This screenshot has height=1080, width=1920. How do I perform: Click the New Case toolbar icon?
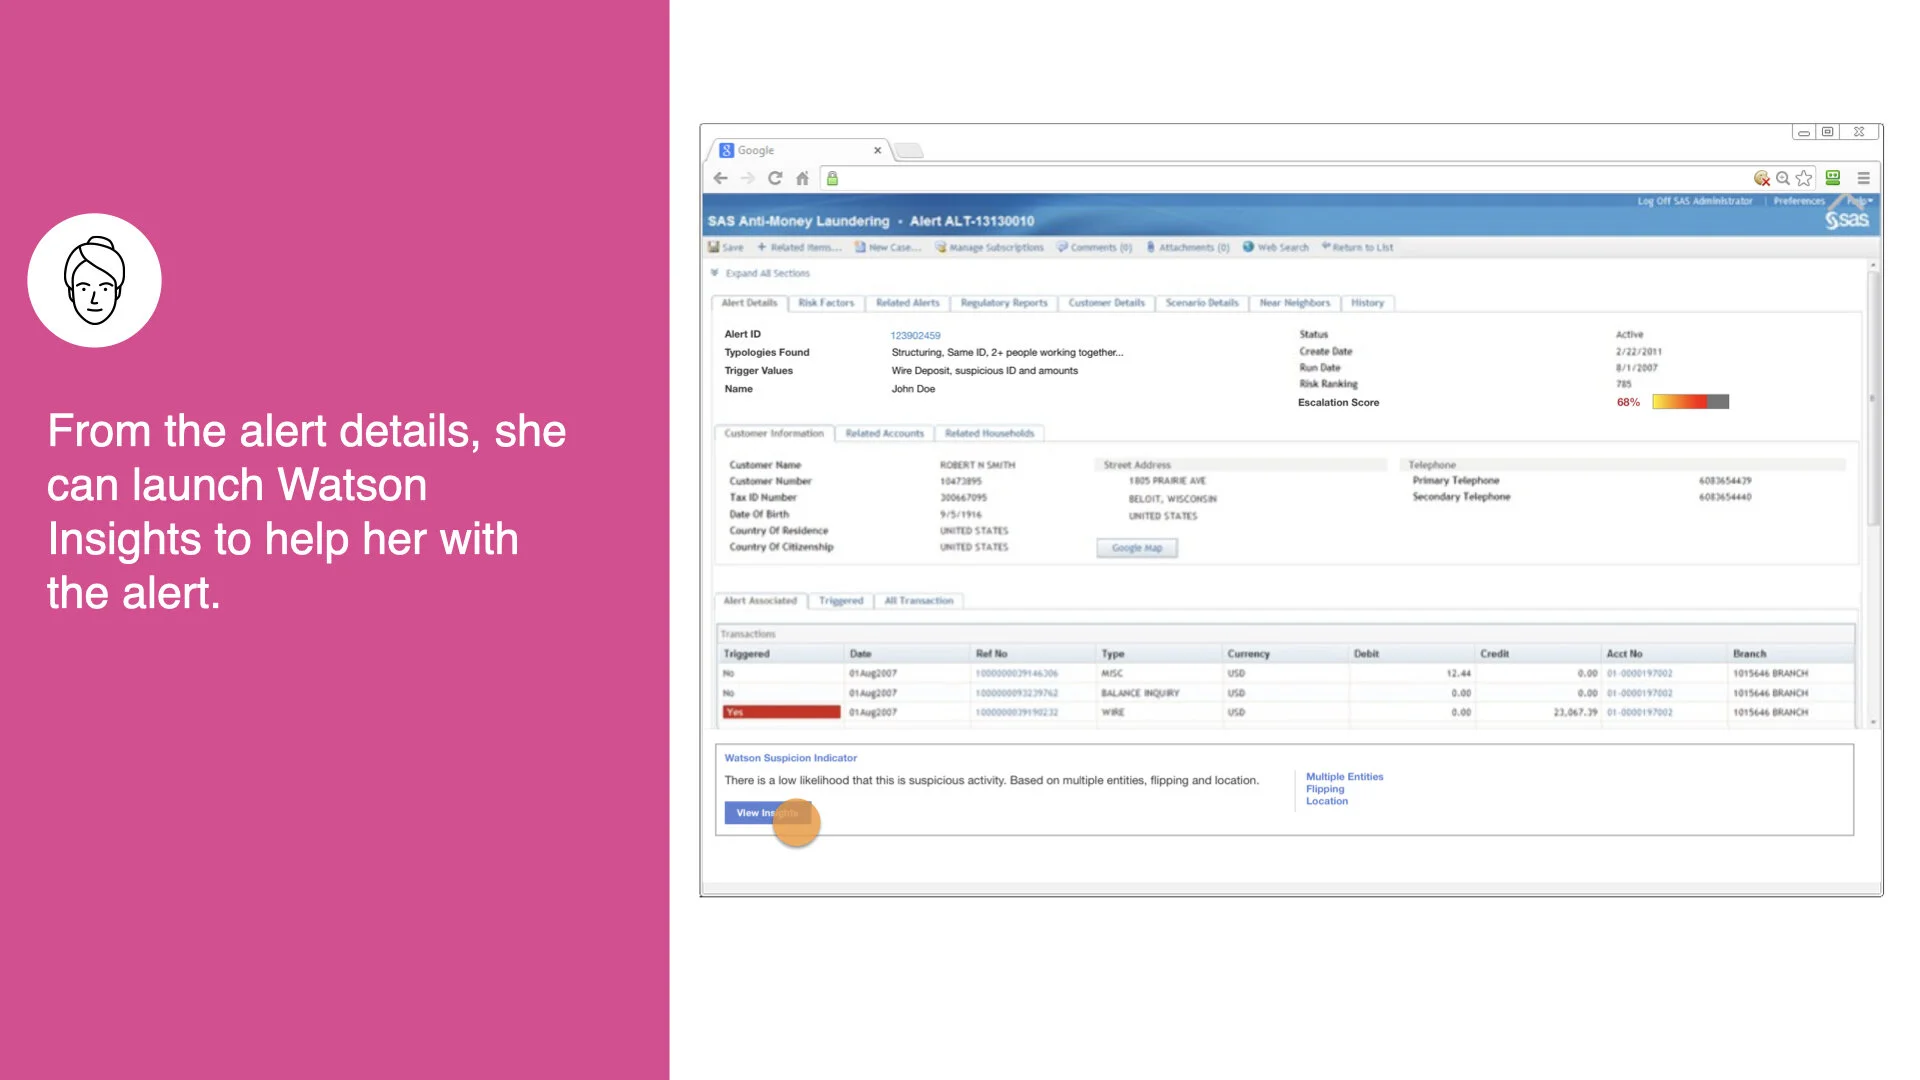860,247
